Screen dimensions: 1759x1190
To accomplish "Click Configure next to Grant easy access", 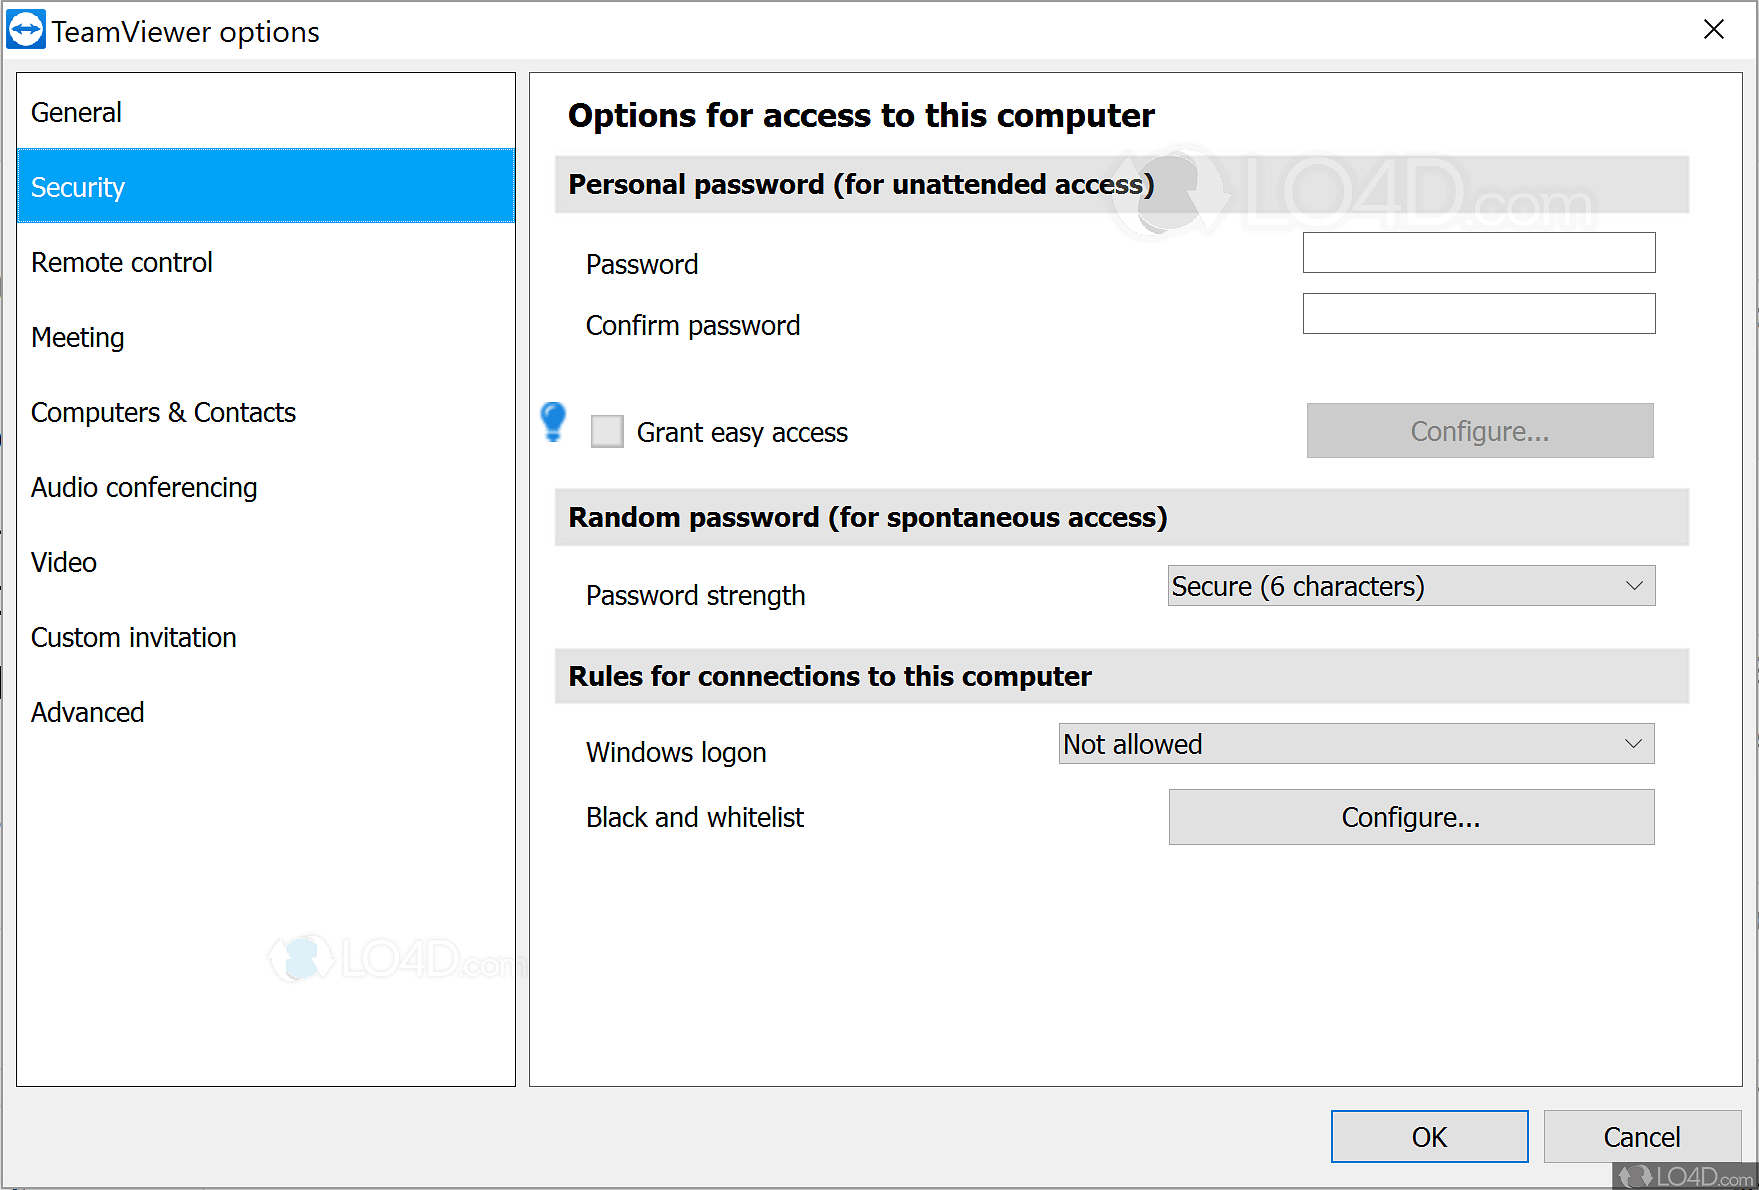I will pyautogui.click(x=1479, y=431).
